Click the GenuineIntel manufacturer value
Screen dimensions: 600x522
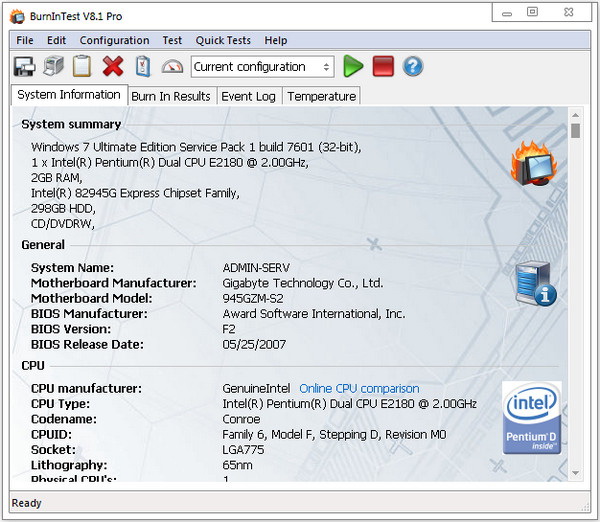[x=256, y=388]
